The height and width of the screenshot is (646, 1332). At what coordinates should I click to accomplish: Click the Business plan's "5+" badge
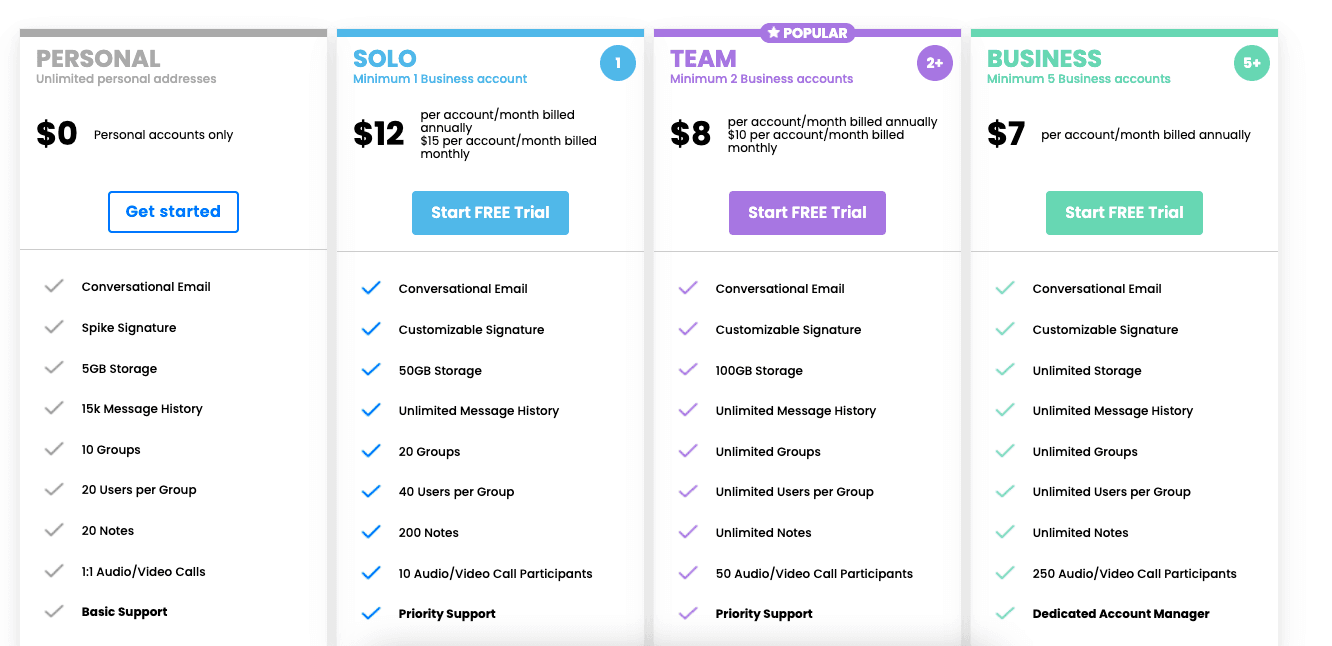click(1251, 62)
